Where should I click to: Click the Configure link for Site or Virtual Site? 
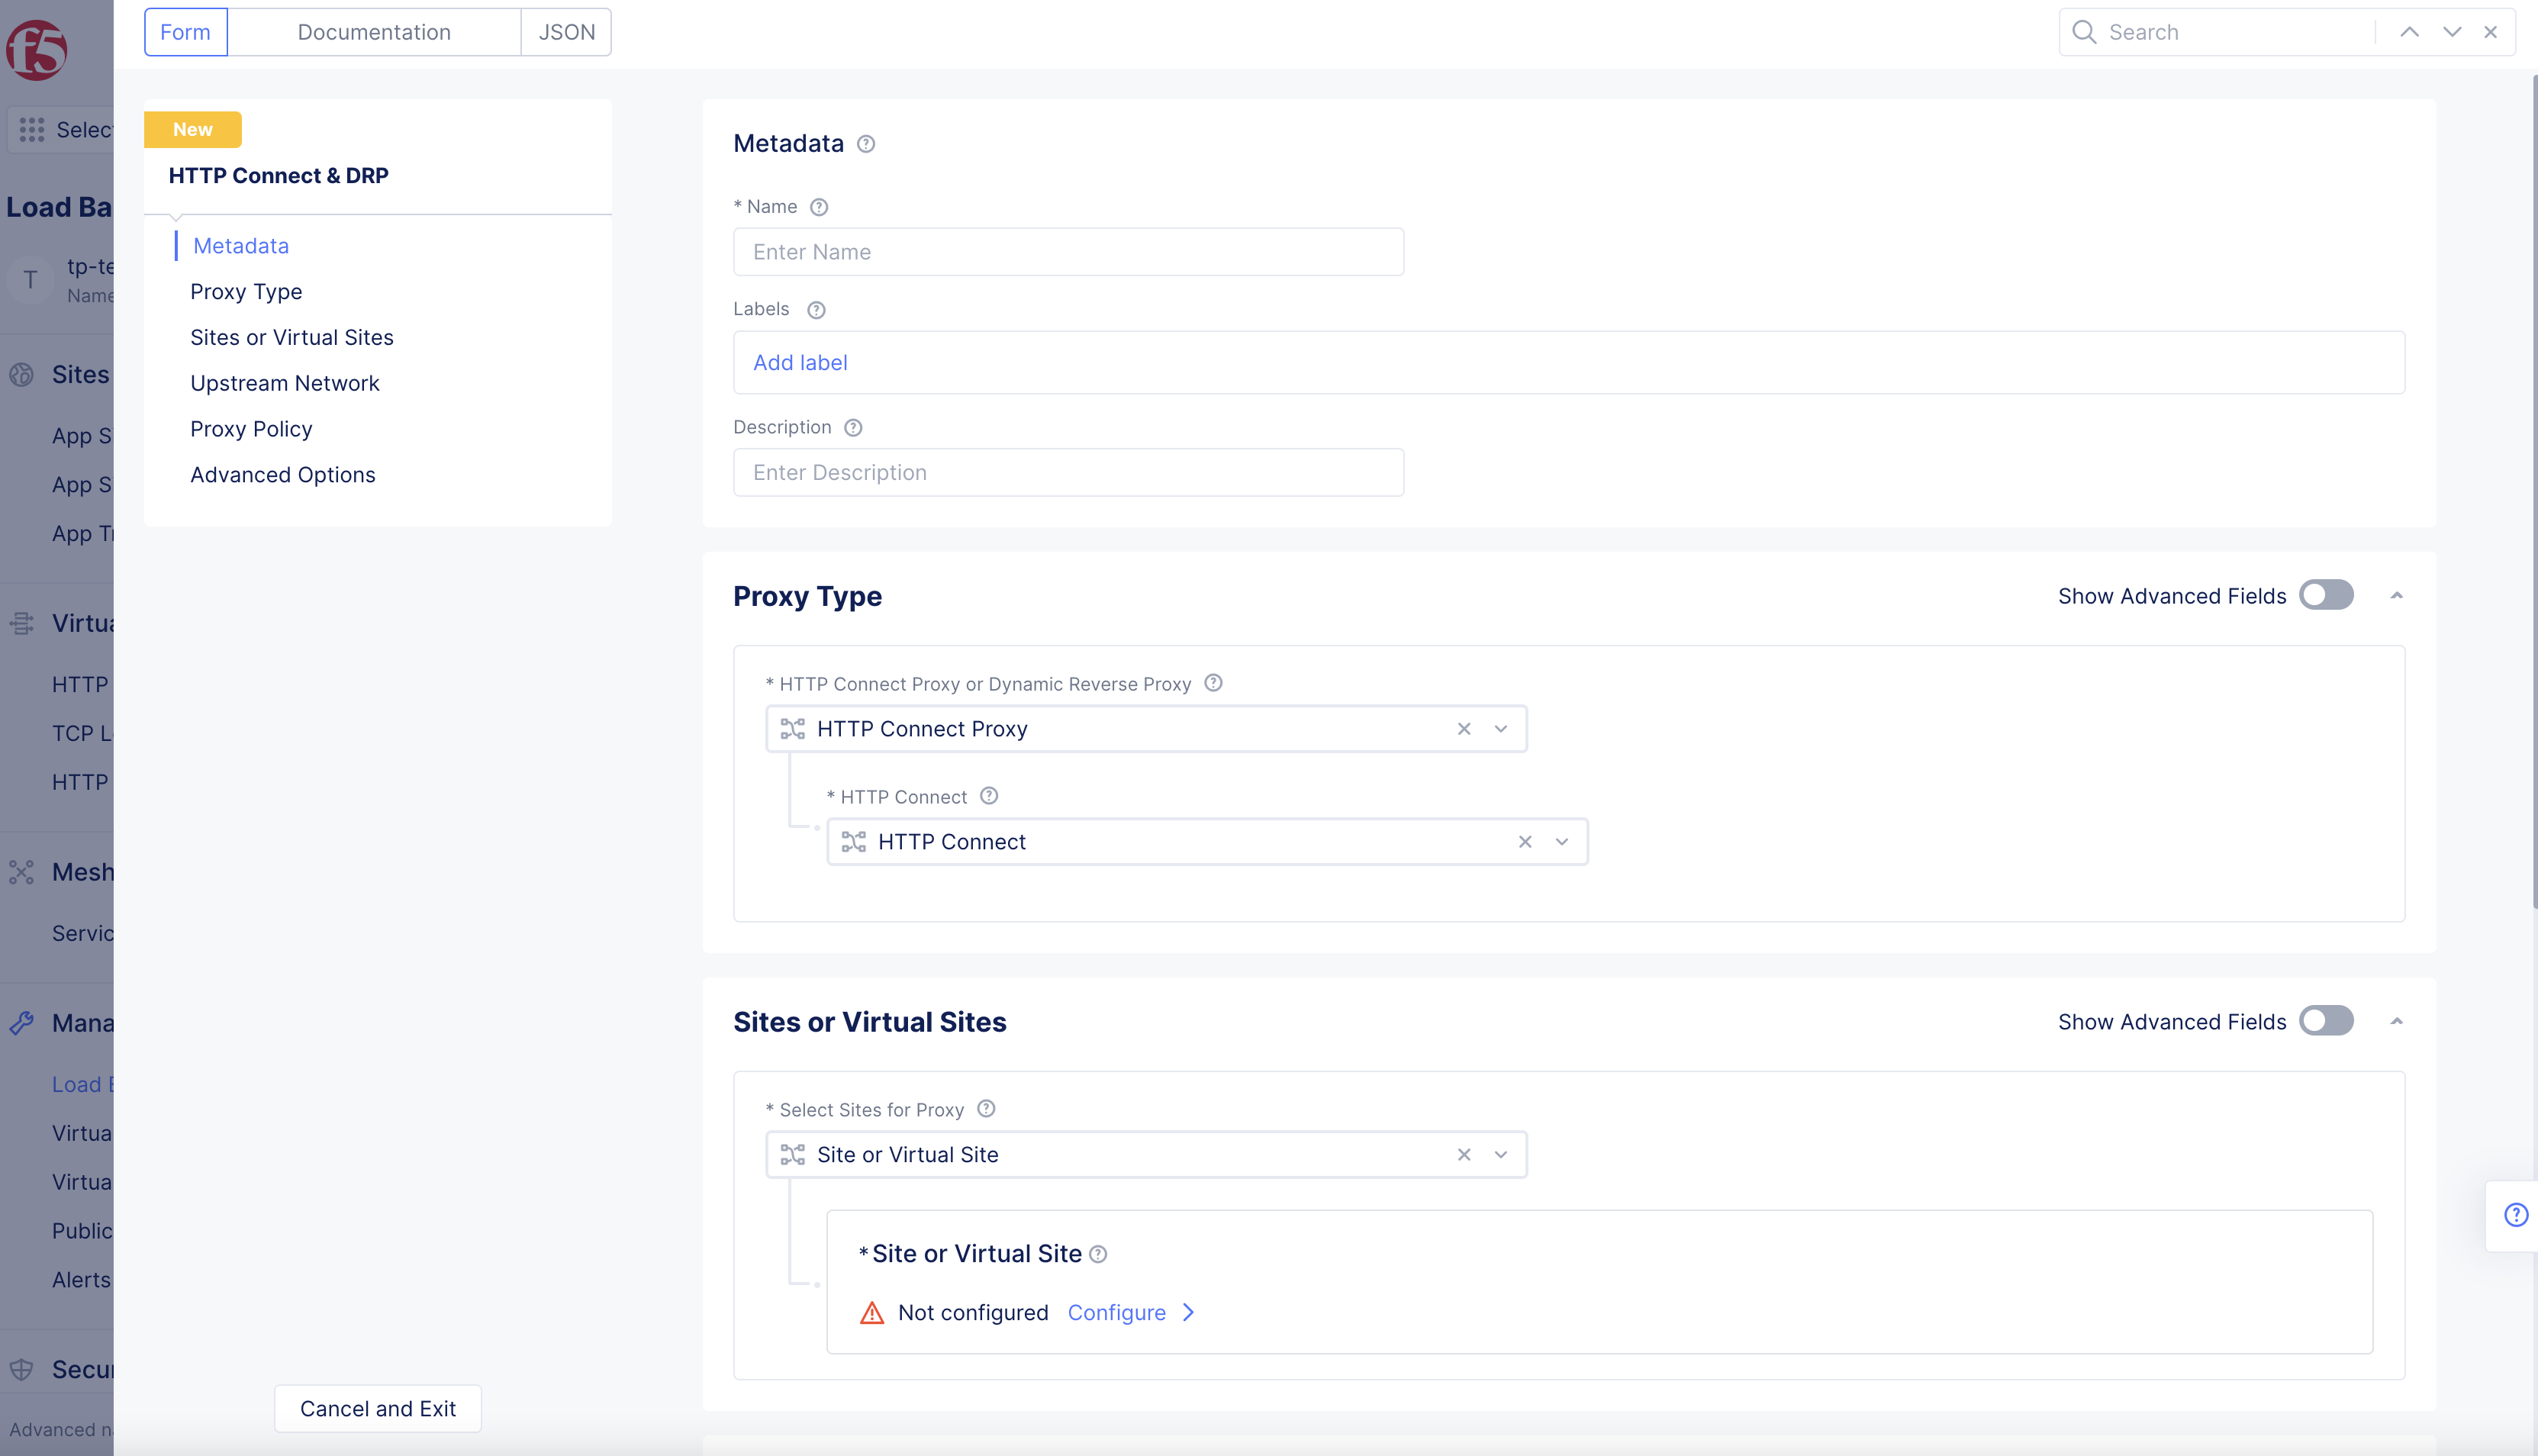(x=1117, y=1313)
